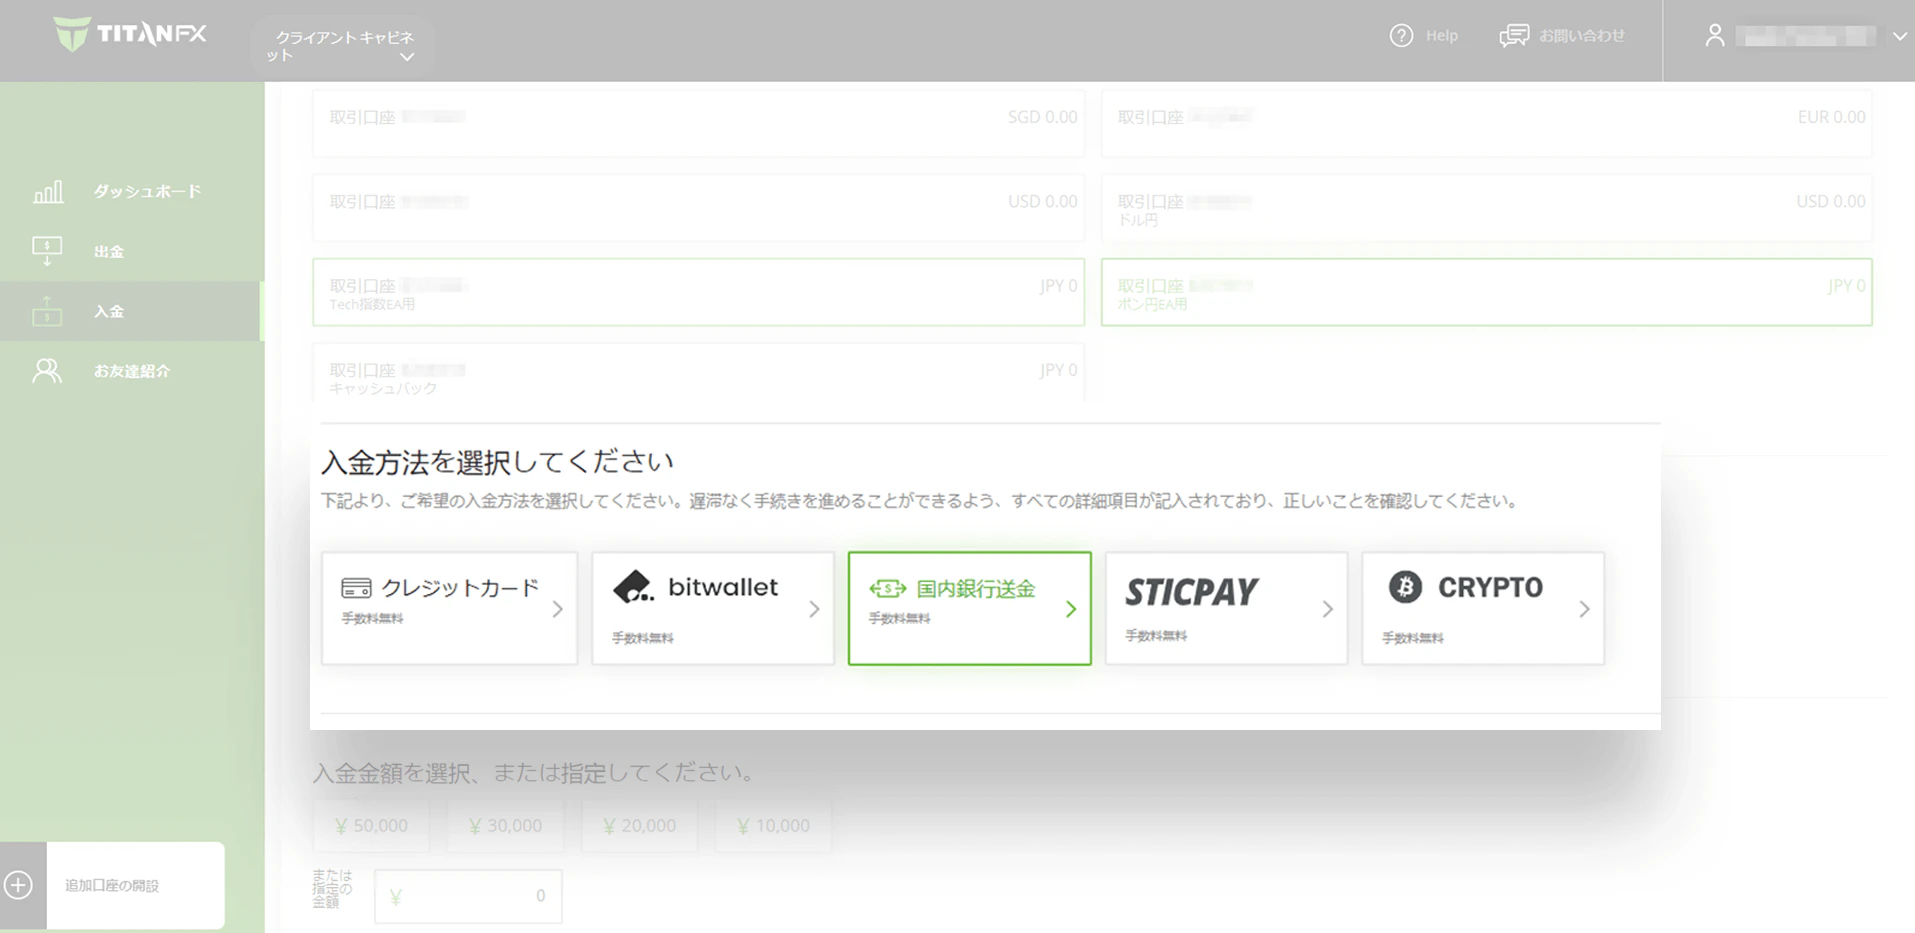
Task: Click the custom yen amount input field
Action: click(468, 896)
